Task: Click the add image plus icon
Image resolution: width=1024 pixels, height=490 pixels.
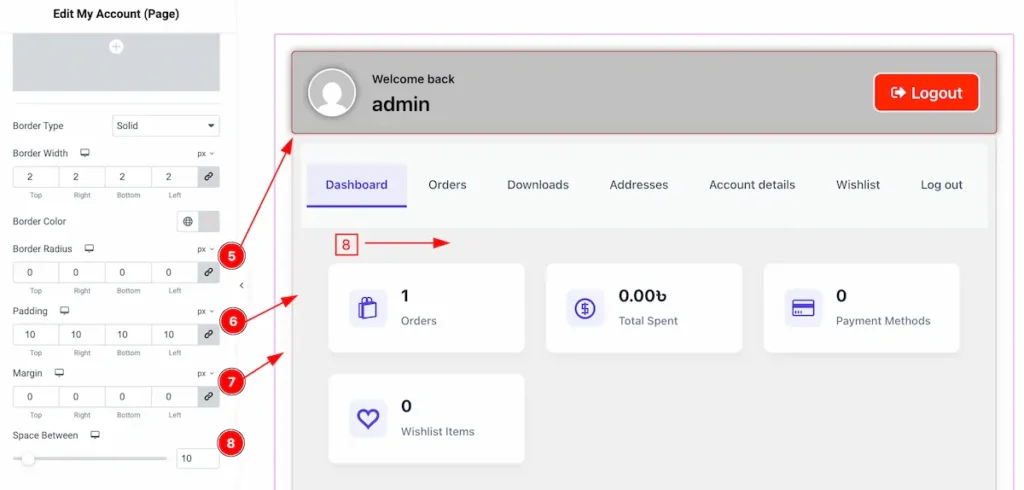Action: coord(116,47)
